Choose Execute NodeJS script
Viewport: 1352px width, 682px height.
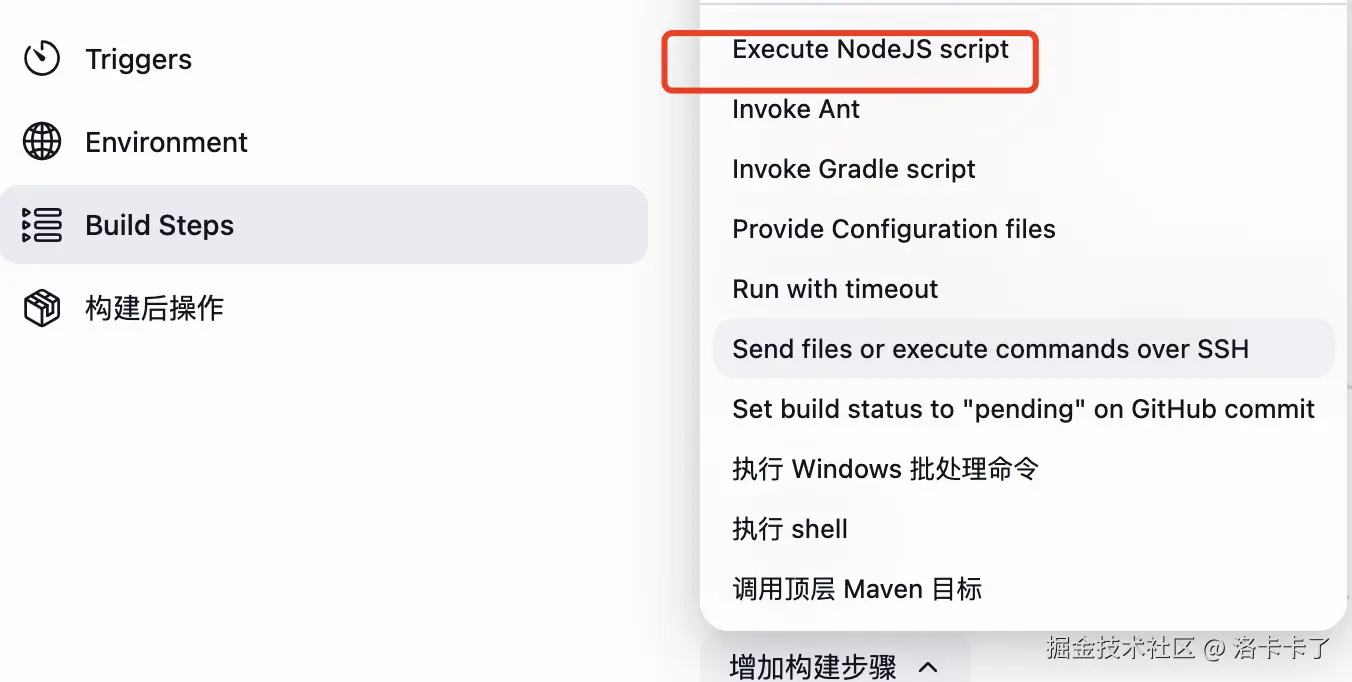870,49
